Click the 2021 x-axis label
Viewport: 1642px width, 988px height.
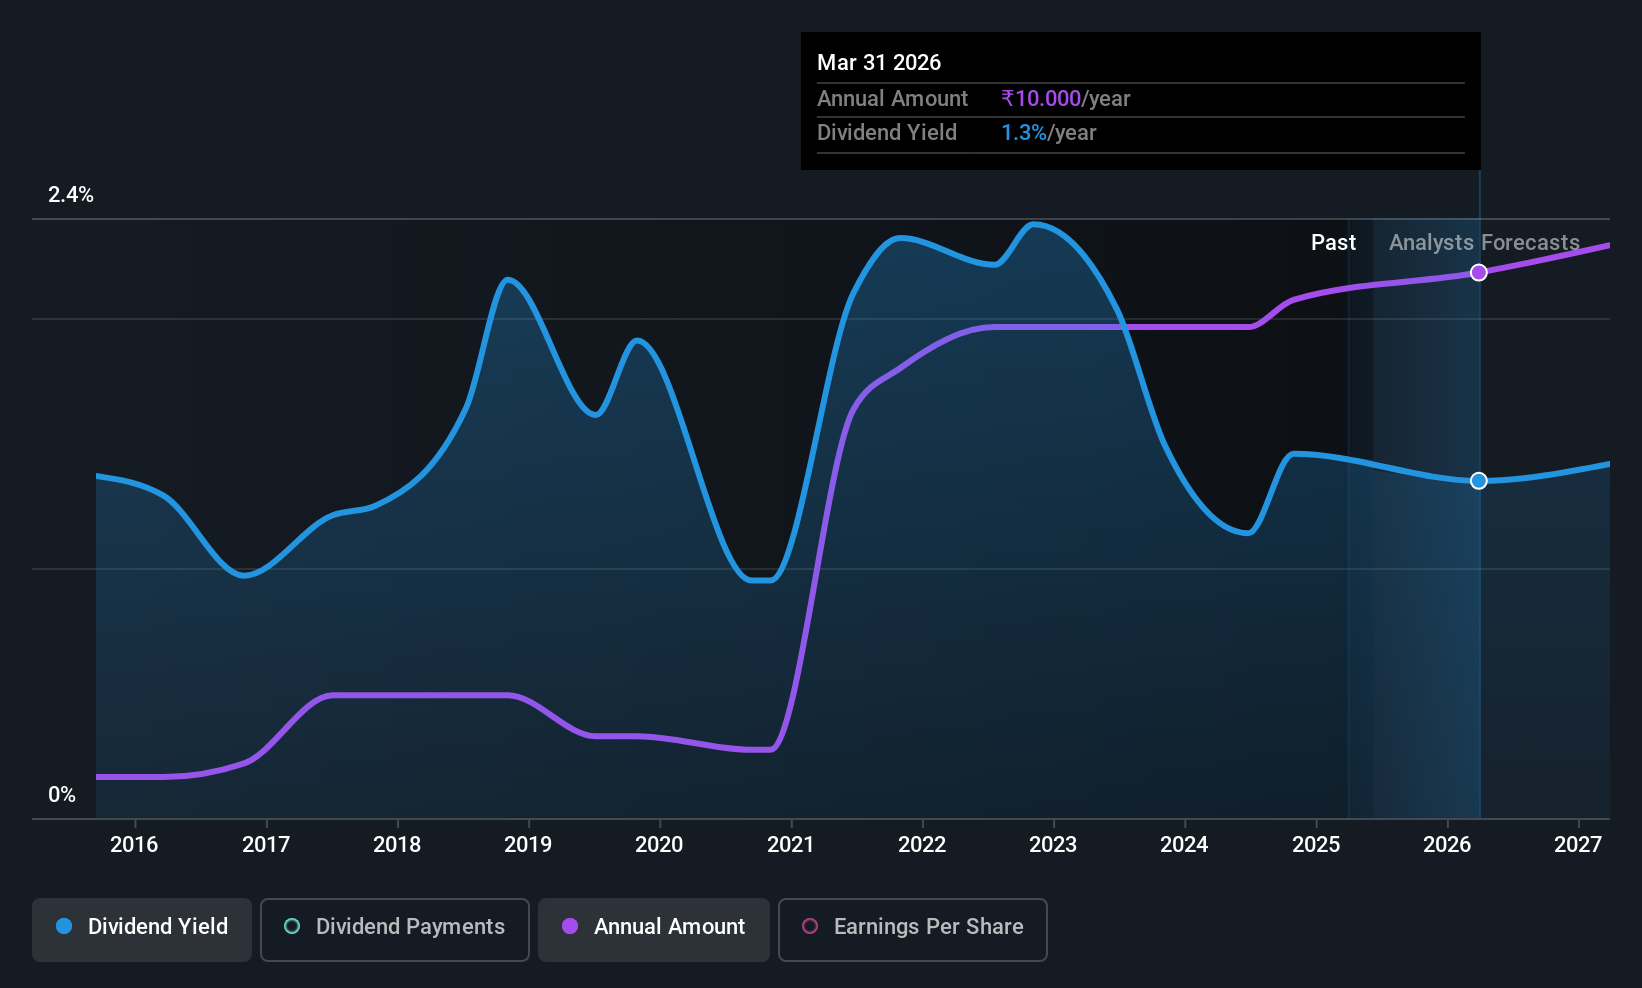[x=790, y=845]
